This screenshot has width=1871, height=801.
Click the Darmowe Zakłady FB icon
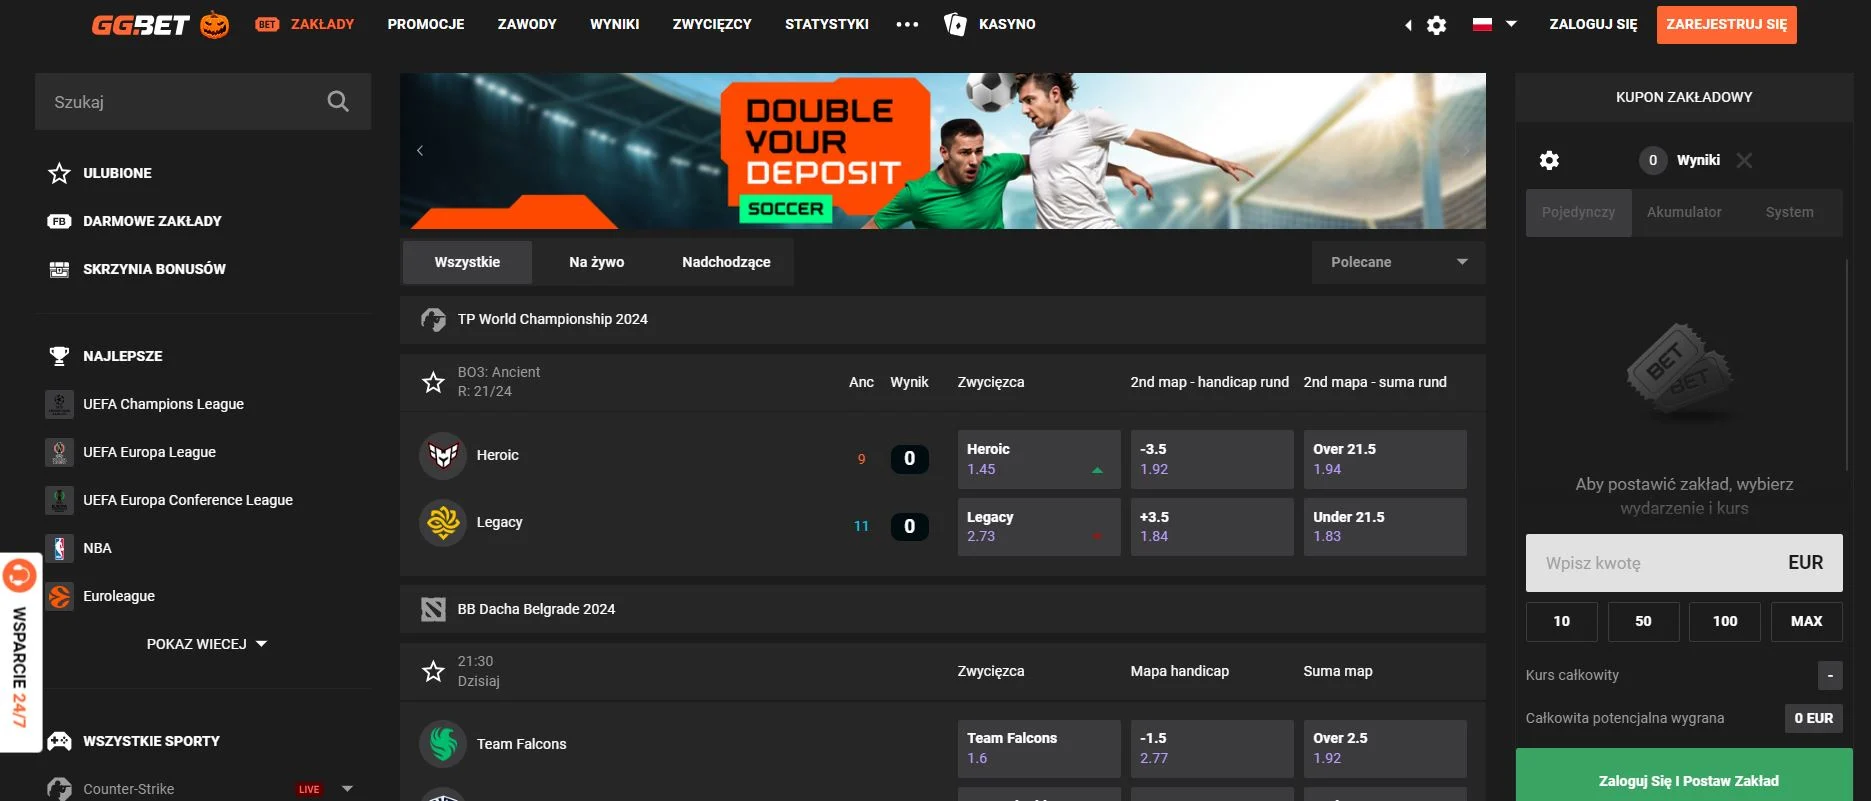(59, 221)
